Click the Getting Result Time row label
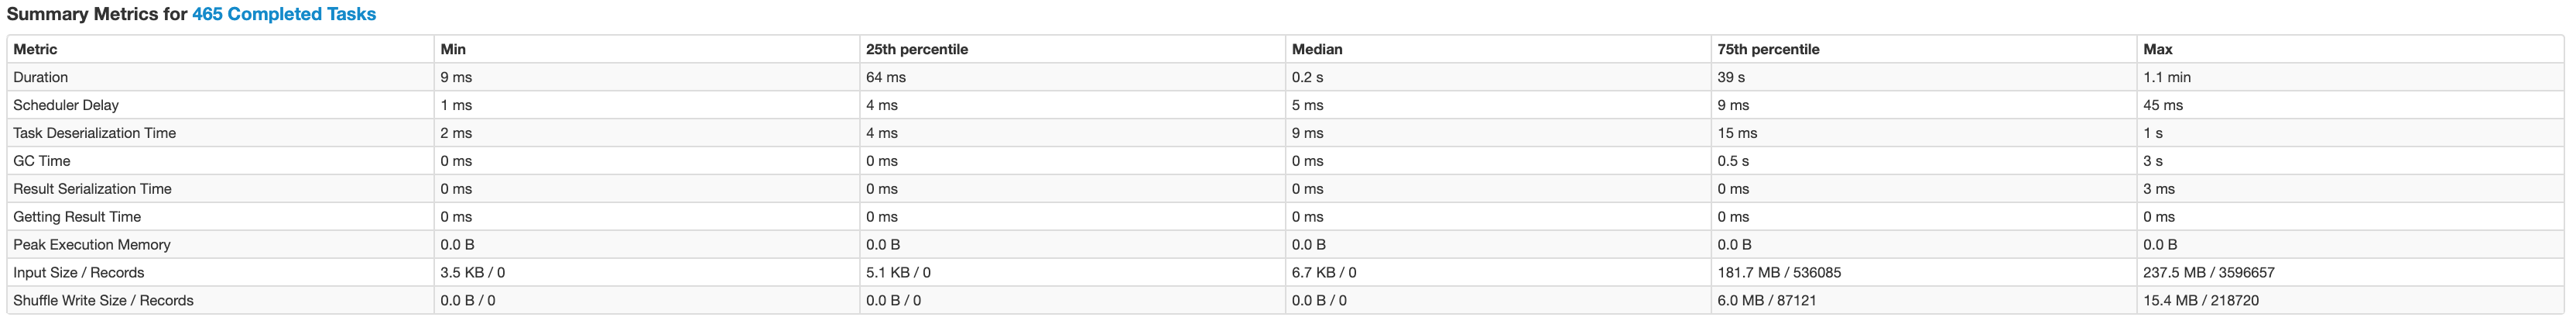 pos(77,217)
